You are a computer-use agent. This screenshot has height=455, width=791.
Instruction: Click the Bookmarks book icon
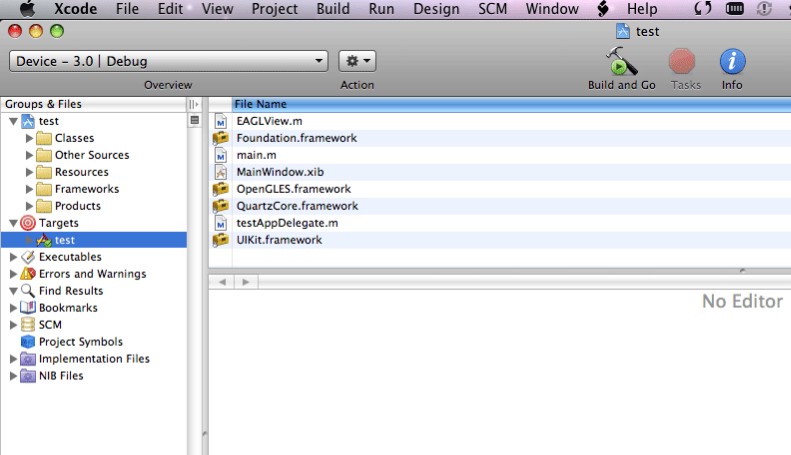point(28,308)
